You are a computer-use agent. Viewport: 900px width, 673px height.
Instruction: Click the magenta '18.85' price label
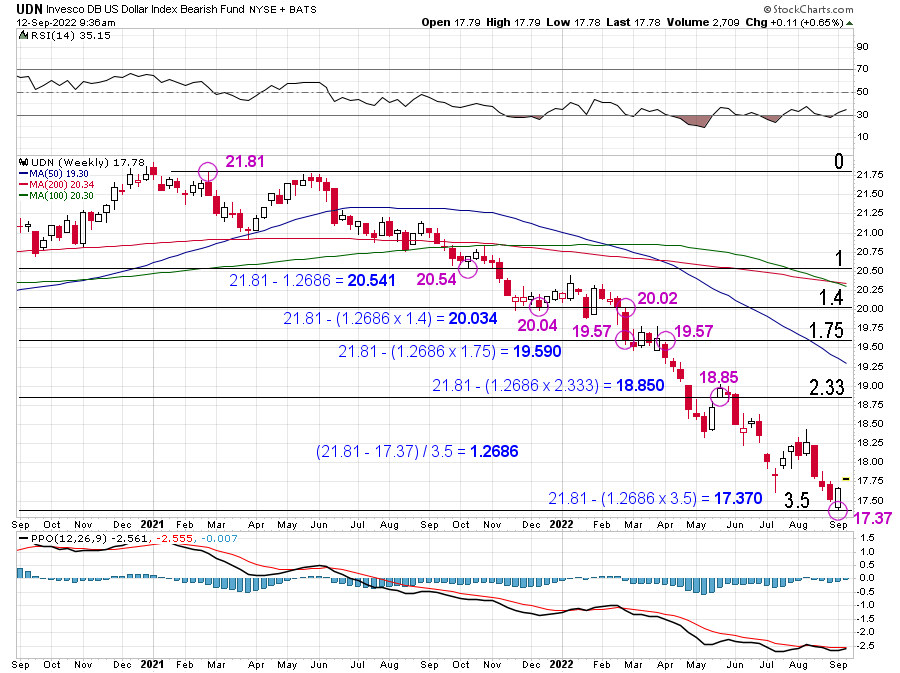pyautogui.click(x=719, y=377)
